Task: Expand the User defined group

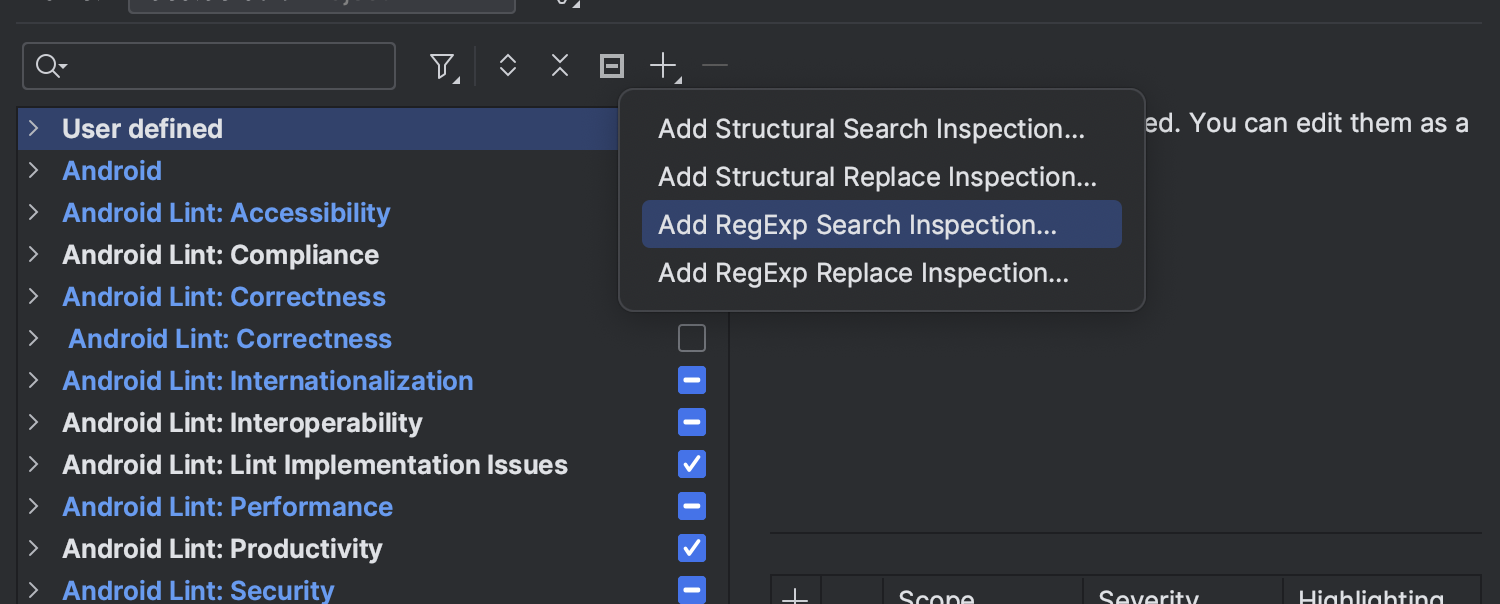Action: pyautogui.click(x=34, y=129)
